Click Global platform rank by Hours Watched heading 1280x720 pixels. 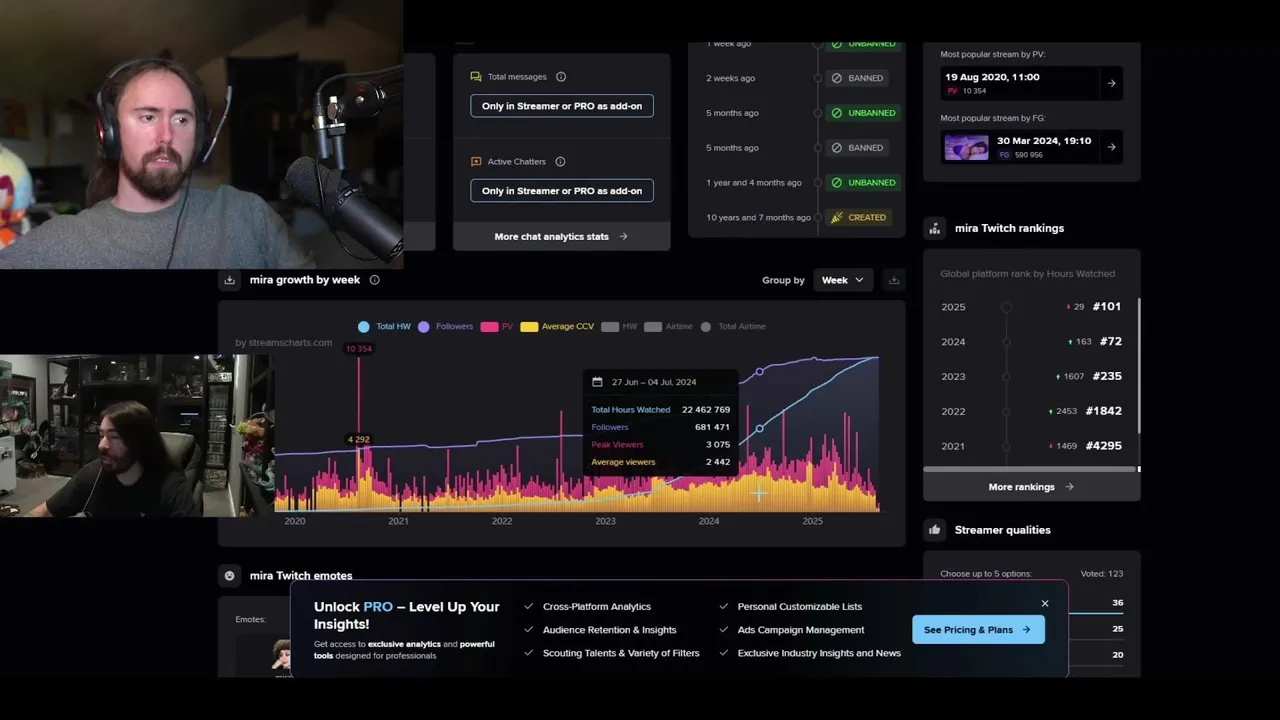click(x=1027, y=274)
